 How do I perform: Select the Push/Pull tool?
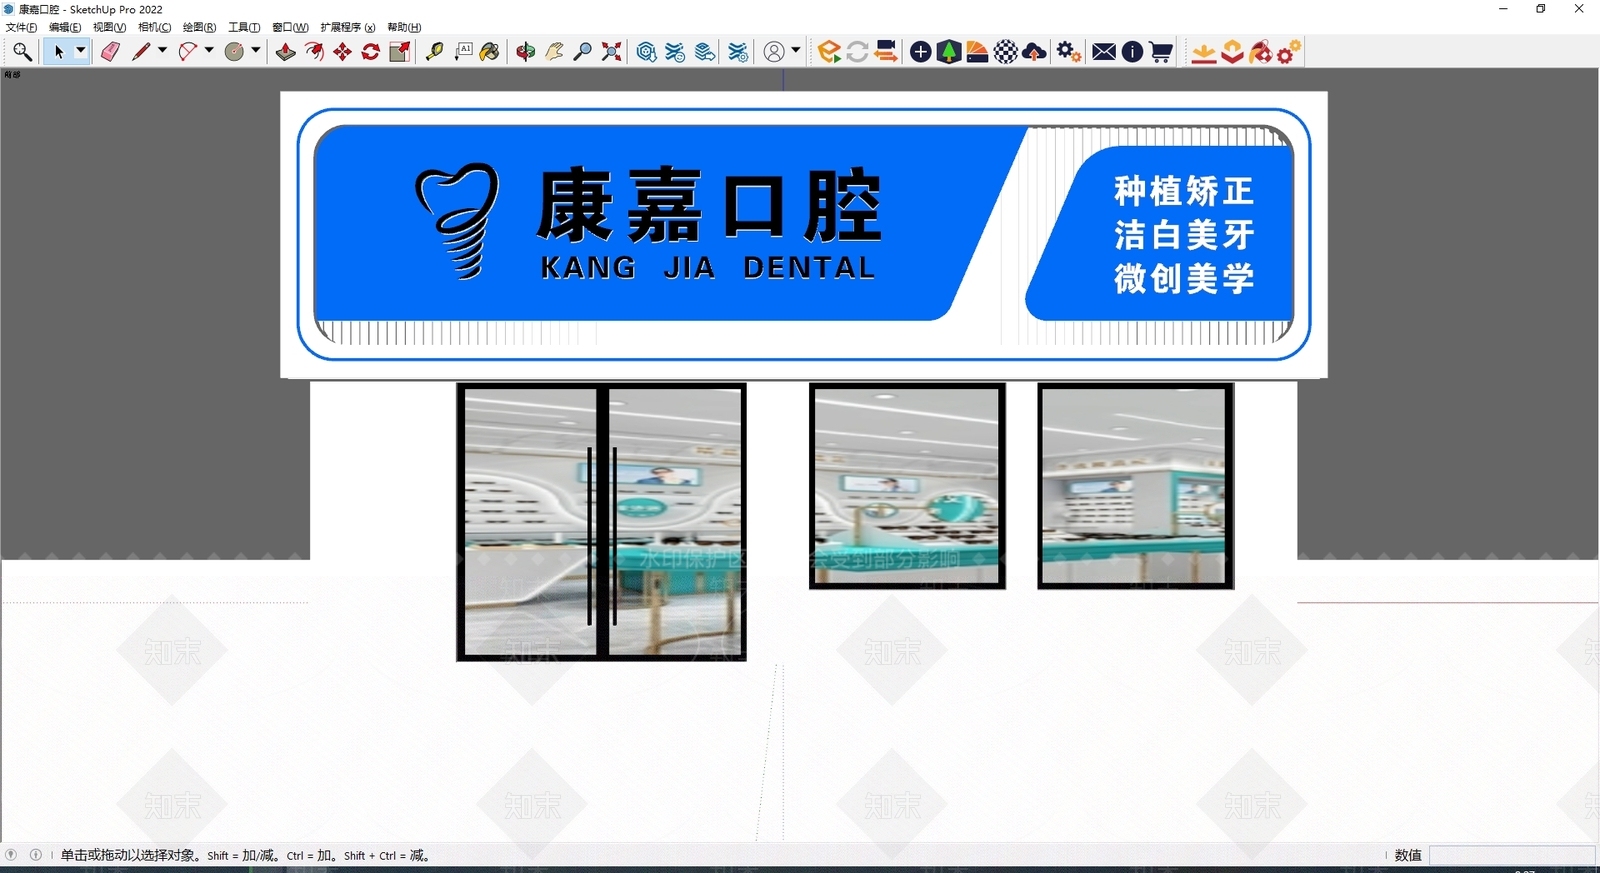(x=286, y=52)
